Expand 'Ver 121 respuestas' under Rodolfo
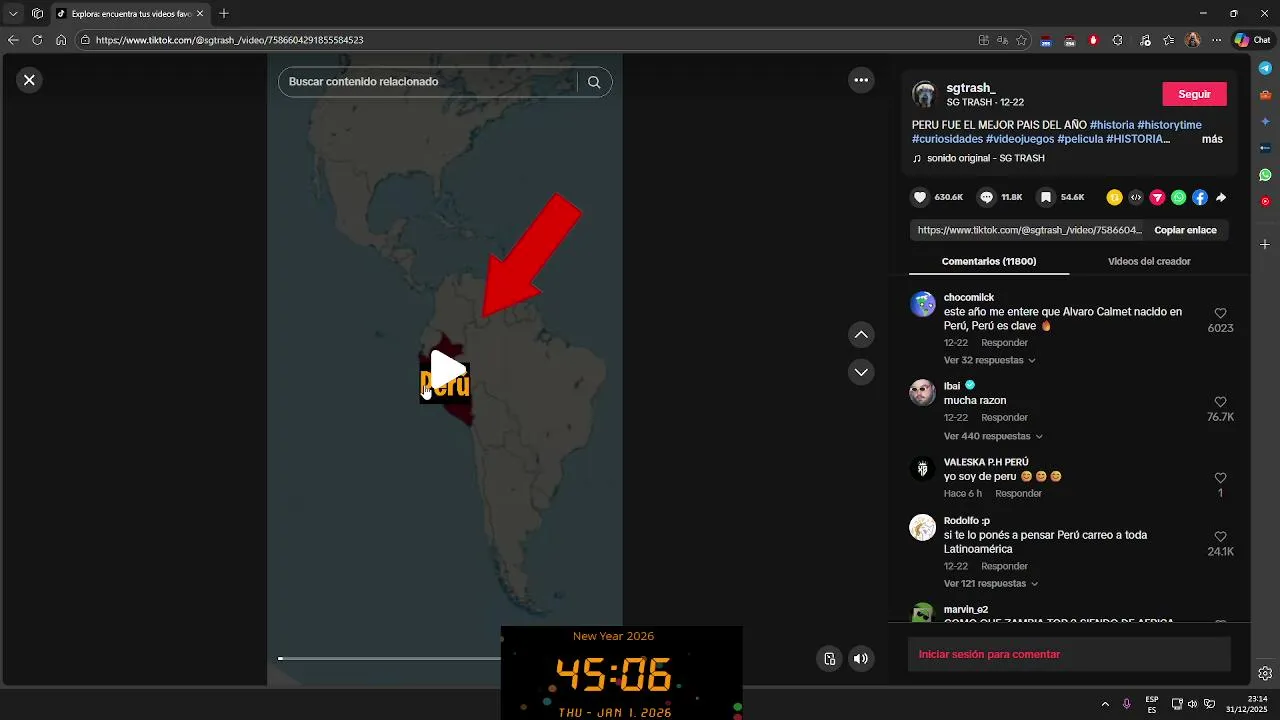The image size is (1280, 720). [x=989, y=583]
